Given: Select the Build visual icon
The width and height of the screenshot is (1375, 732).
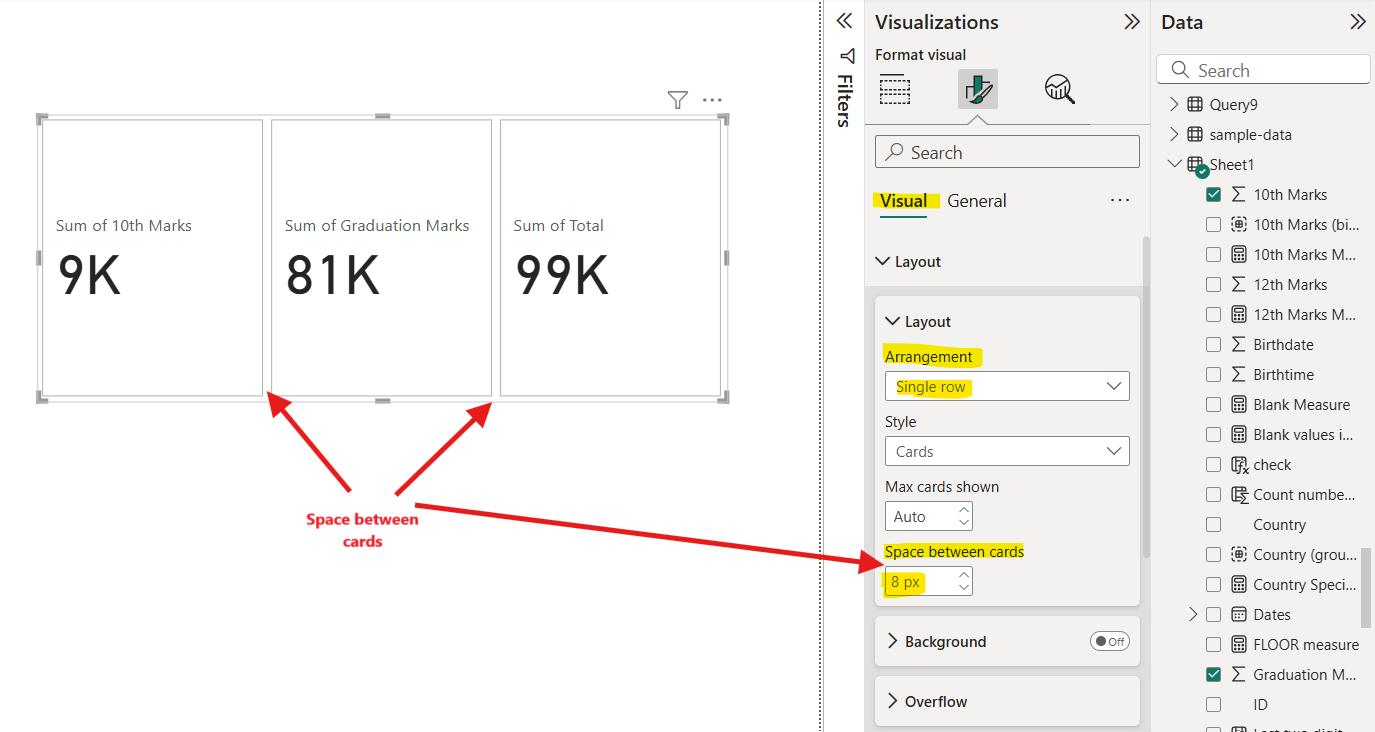Looking at the screenshot, I should point(895,90).
